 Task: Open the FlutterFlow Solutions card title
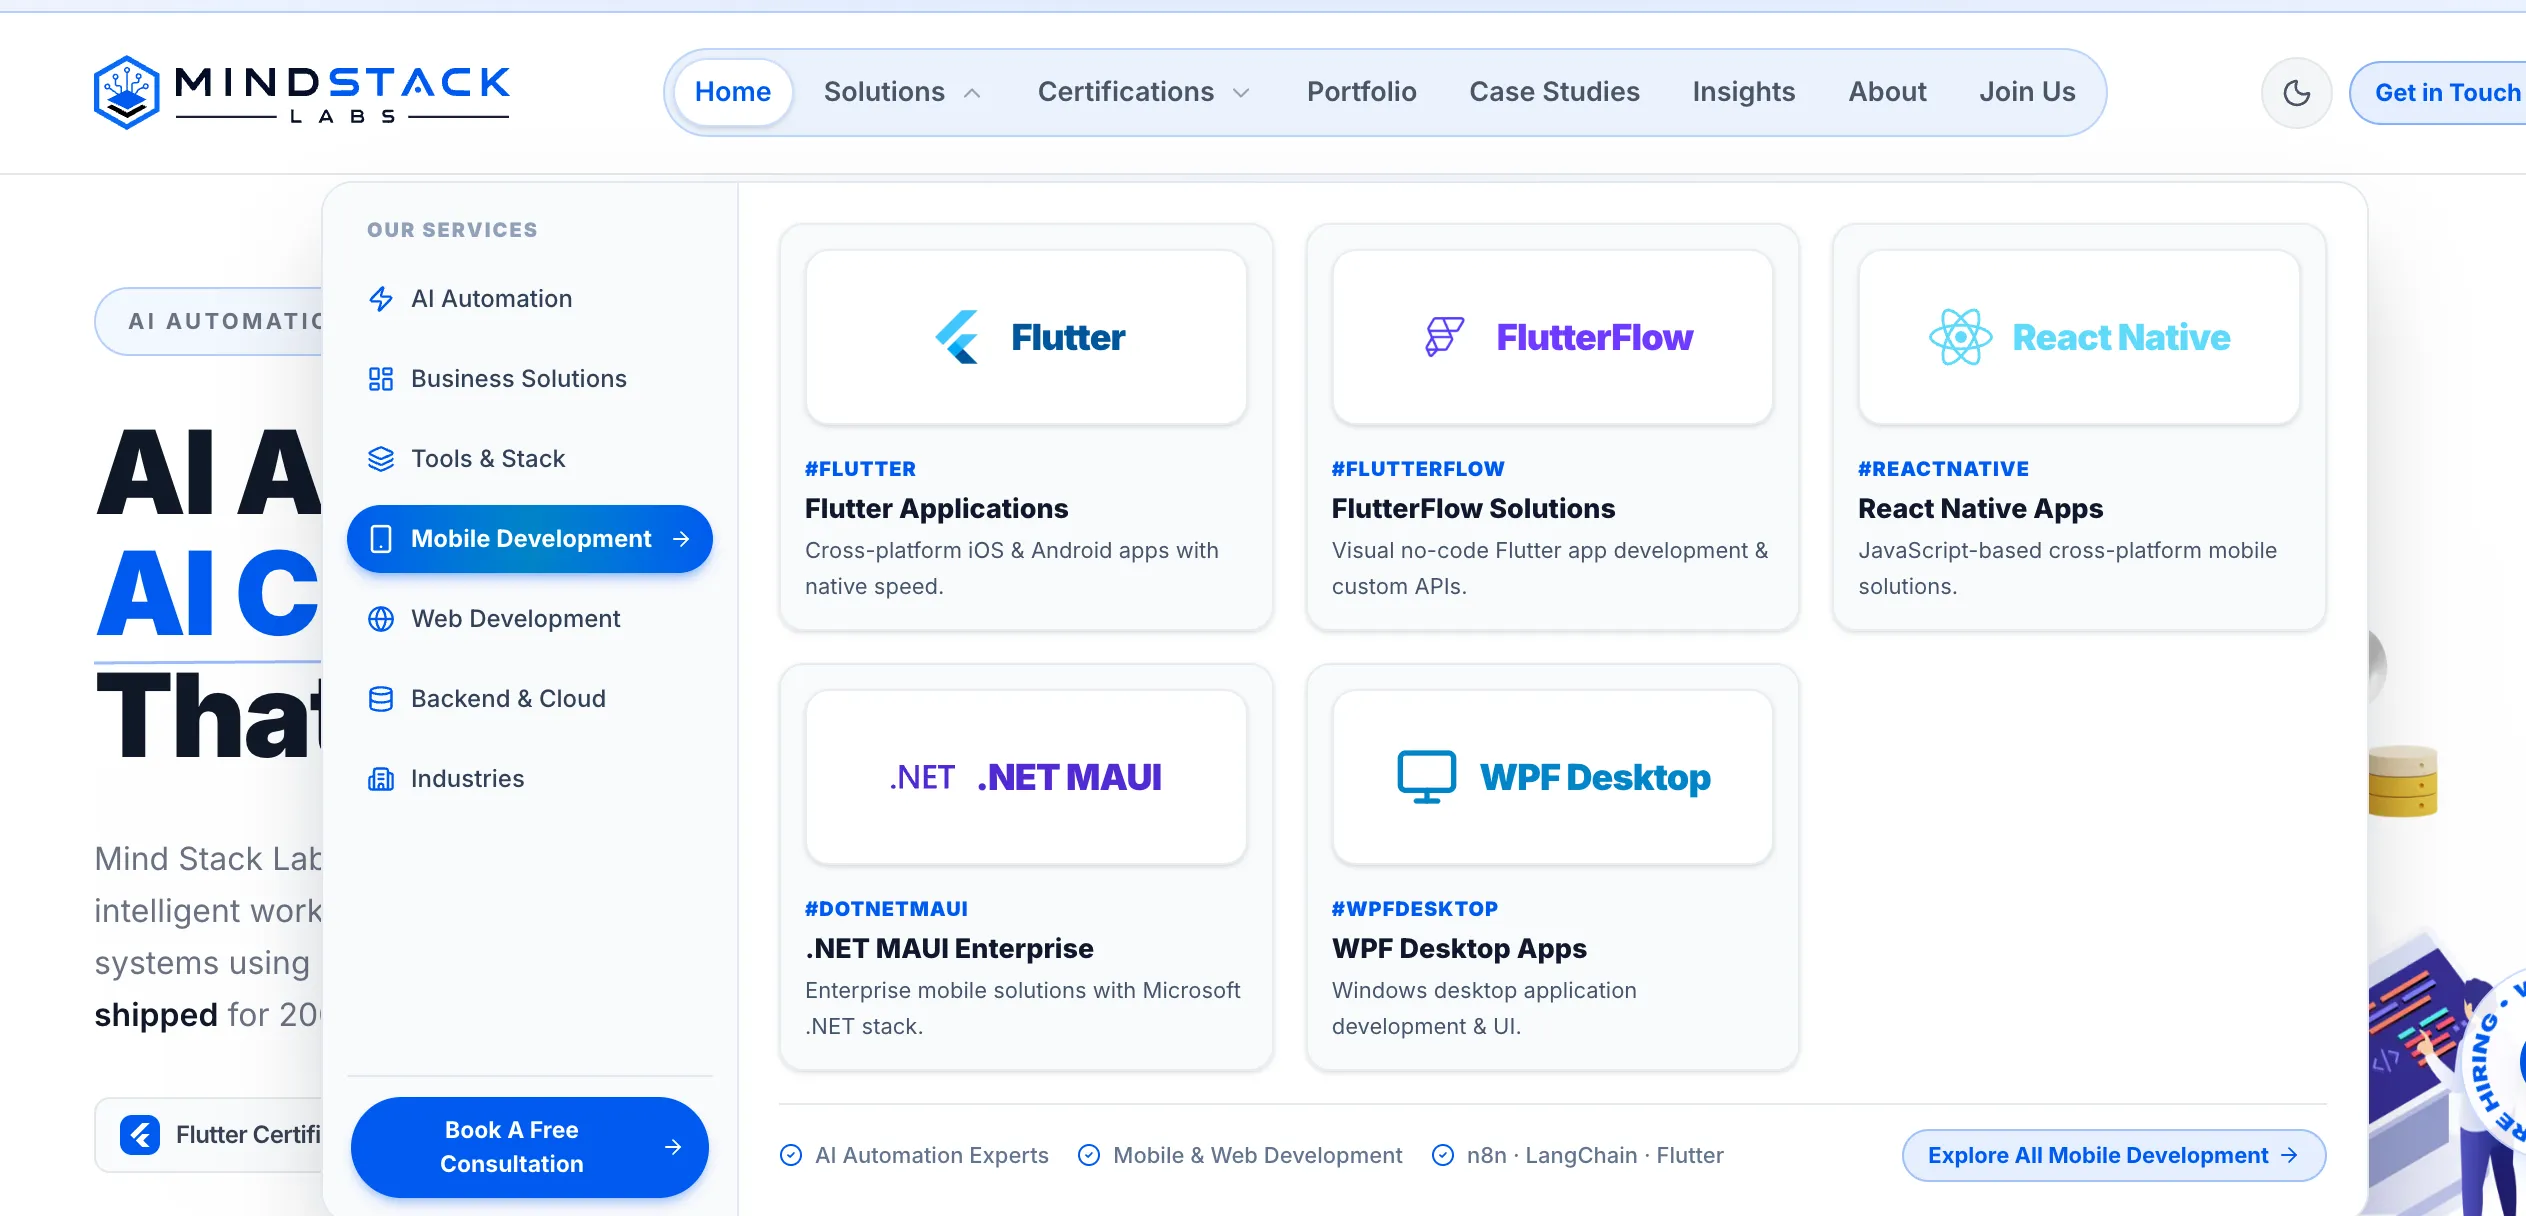pyautogui.click(x=1473, y=509)
